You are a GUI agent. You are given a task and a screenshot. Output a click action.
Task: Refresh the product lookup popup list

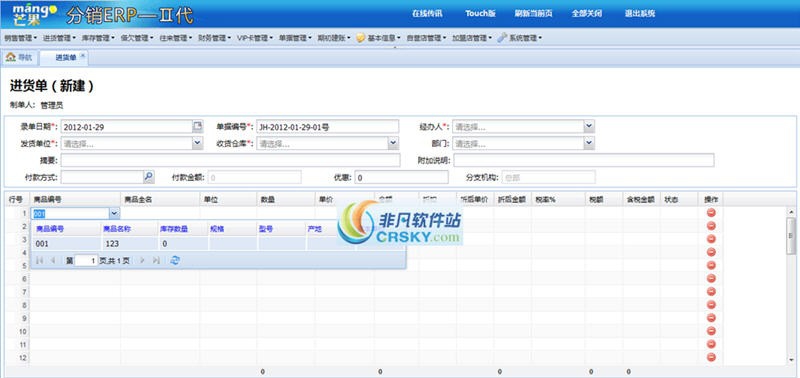pos(175,260)
